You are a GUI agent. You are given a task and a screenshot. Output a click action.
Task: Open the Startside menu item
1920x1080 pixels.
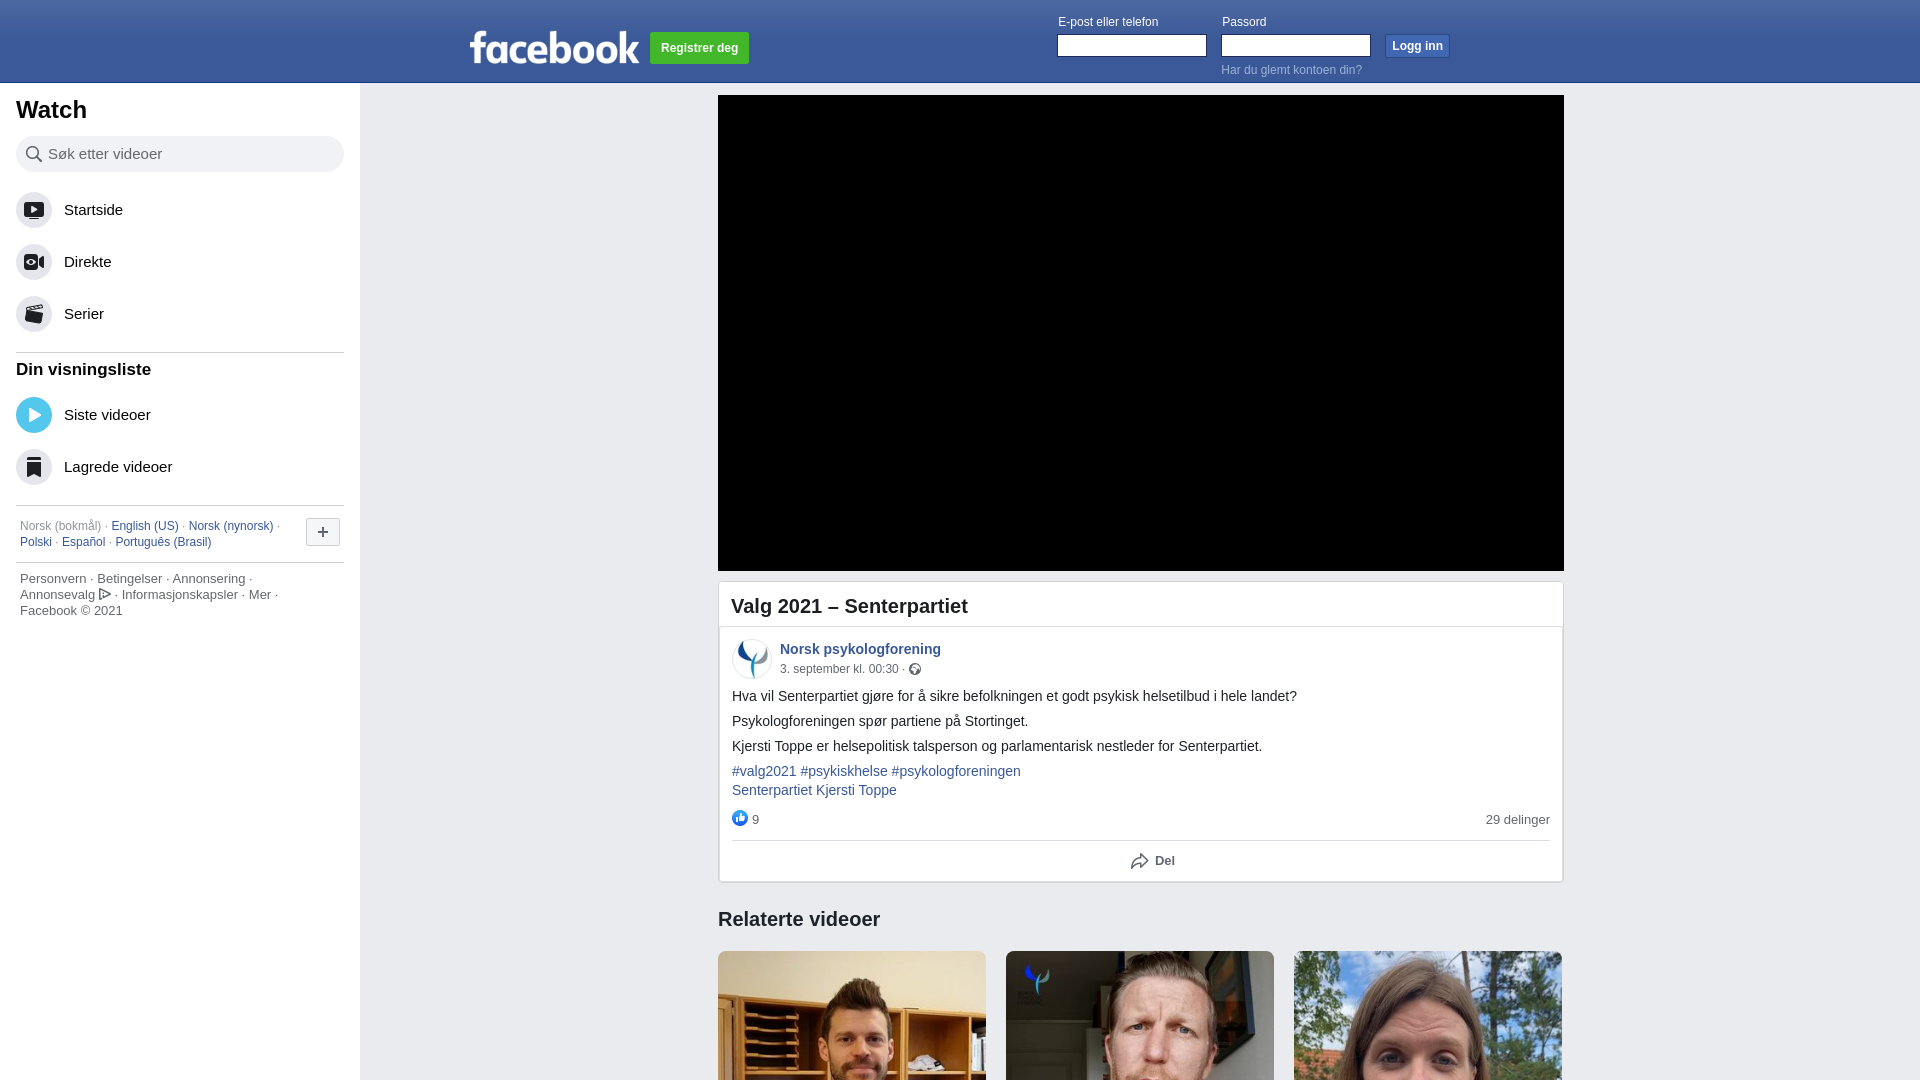click(x=180, y=210)
